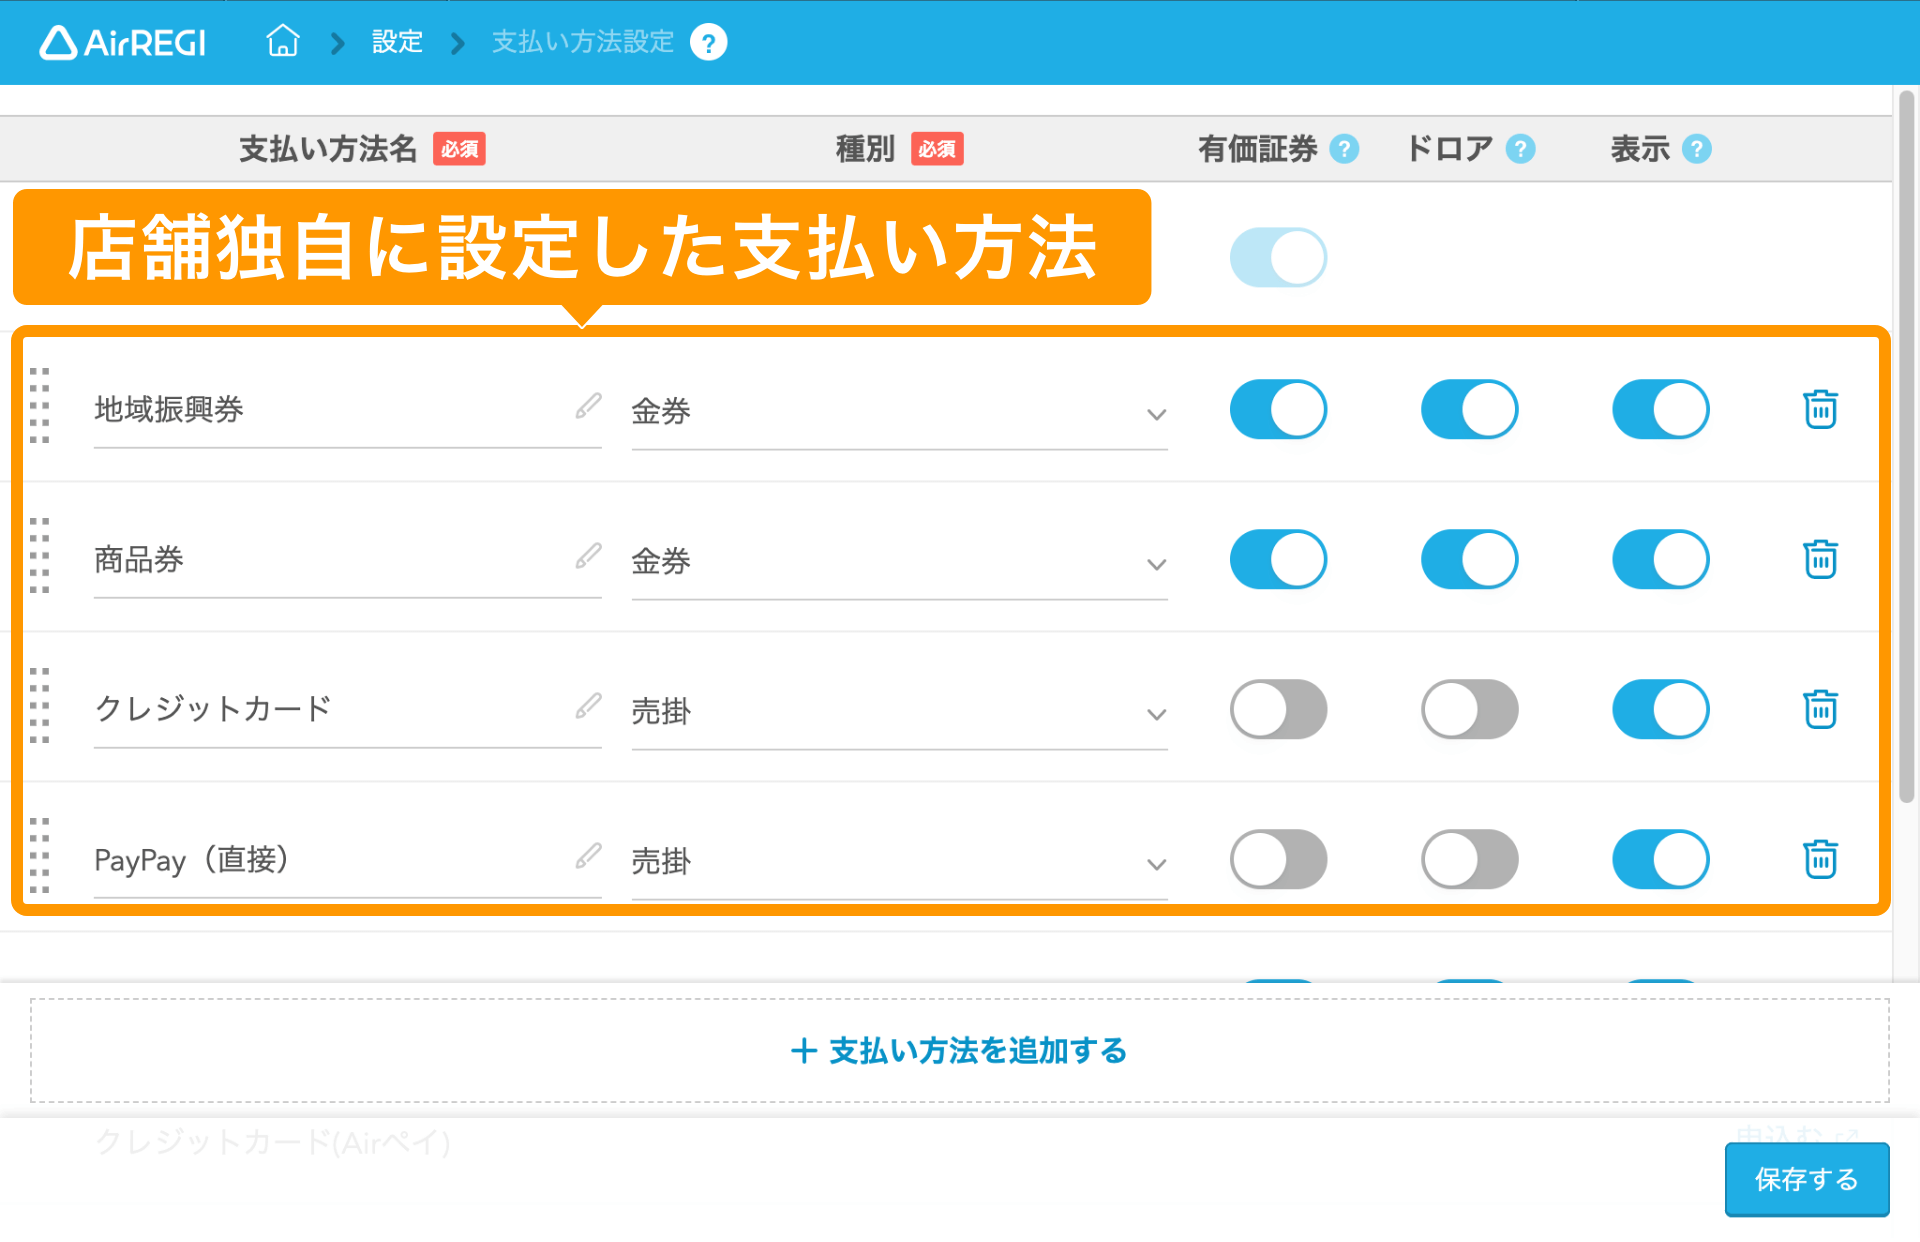
Task: Disable 有価証券 switch for 商品券
Action: [x=1278, y=559]
